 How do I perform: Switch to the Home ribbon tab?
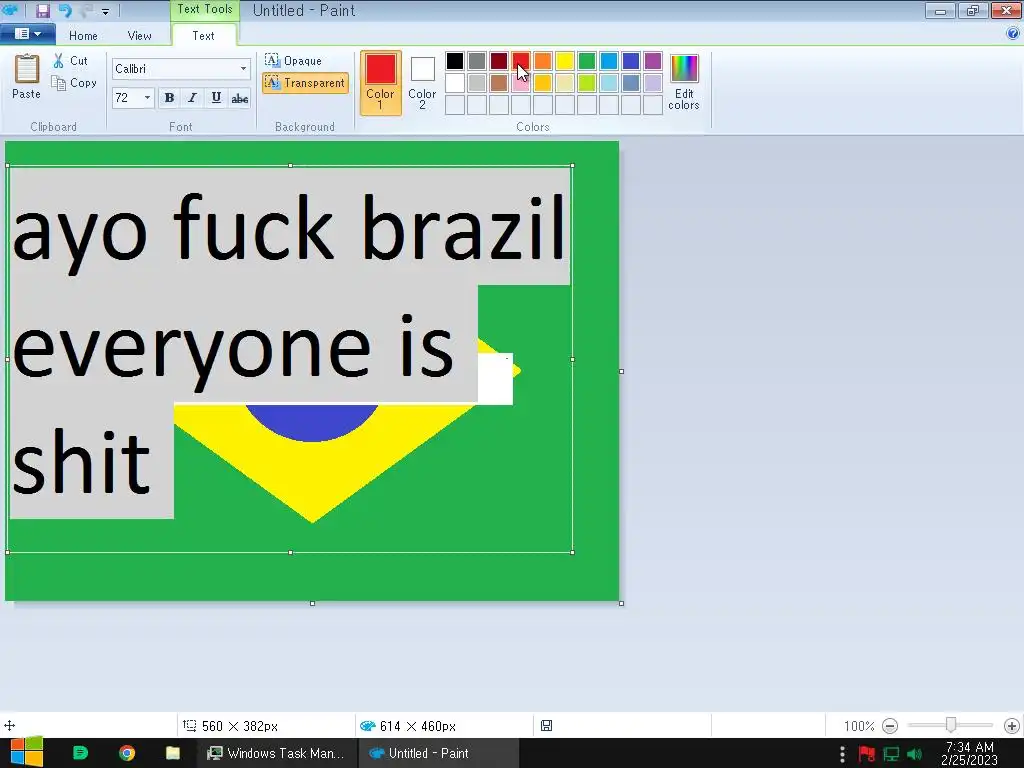83,36
